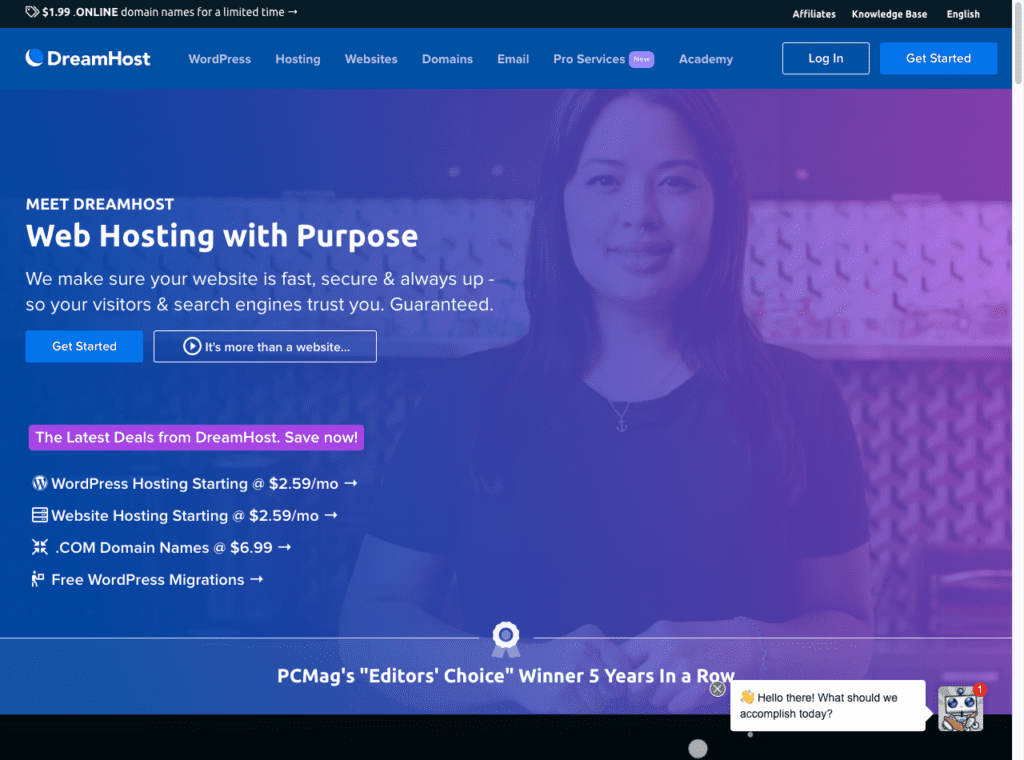Click the arrows icon beside .COM Domain Names
Image resolution: width=1024 pixels, height=760 pixels.
(x=40, y=547)
